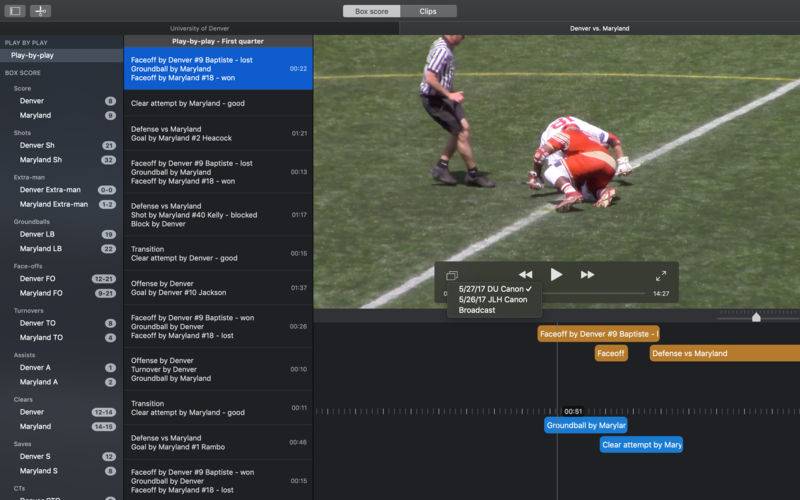Select Goal by Denver #10 Jackson play
The image size is (800, 500).
[218, 288]
